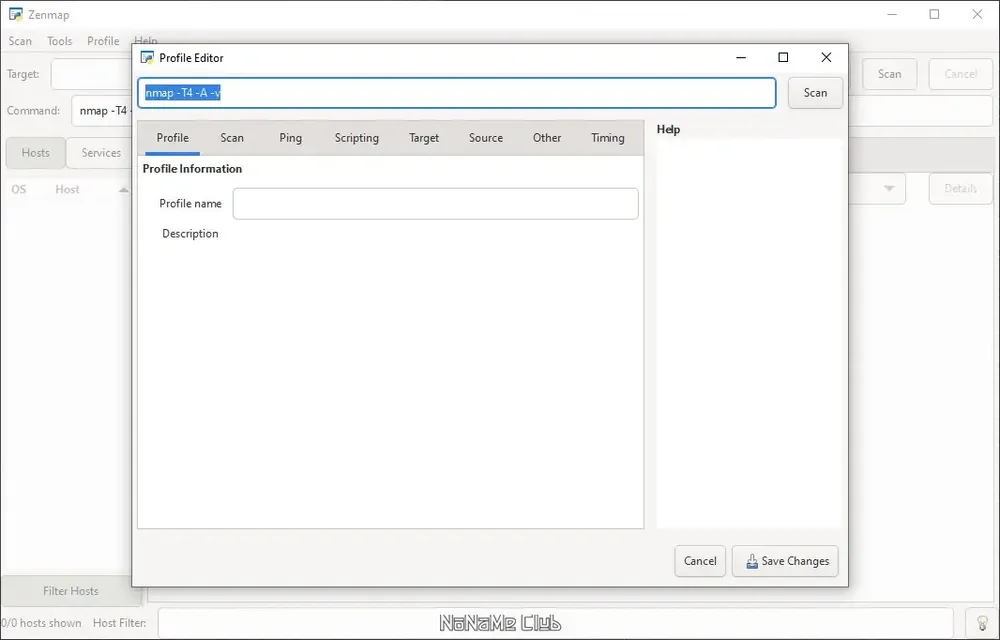This screenshot has width=1000, height=640.
Task: Save Changes to the profile
Action: (785, 561)
